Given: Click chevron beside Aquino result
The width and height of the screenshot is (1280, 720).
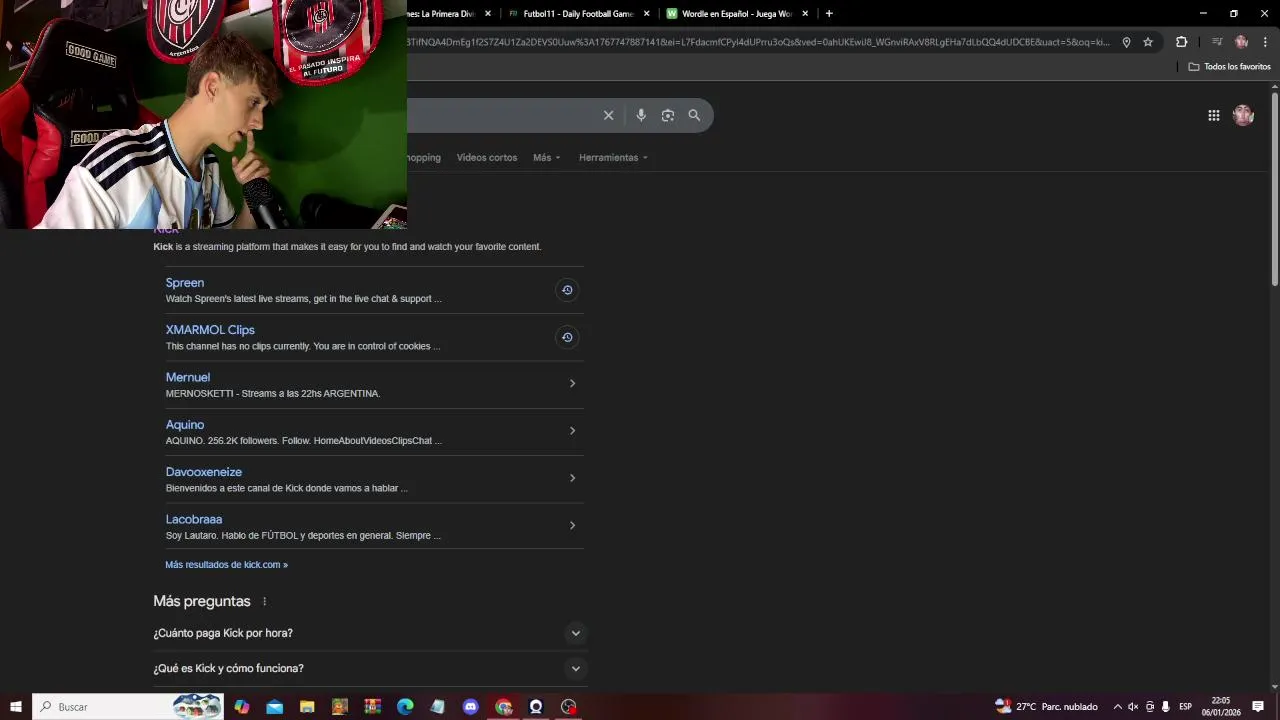Looking at the screenshot, I should click(x=572, y=431).
